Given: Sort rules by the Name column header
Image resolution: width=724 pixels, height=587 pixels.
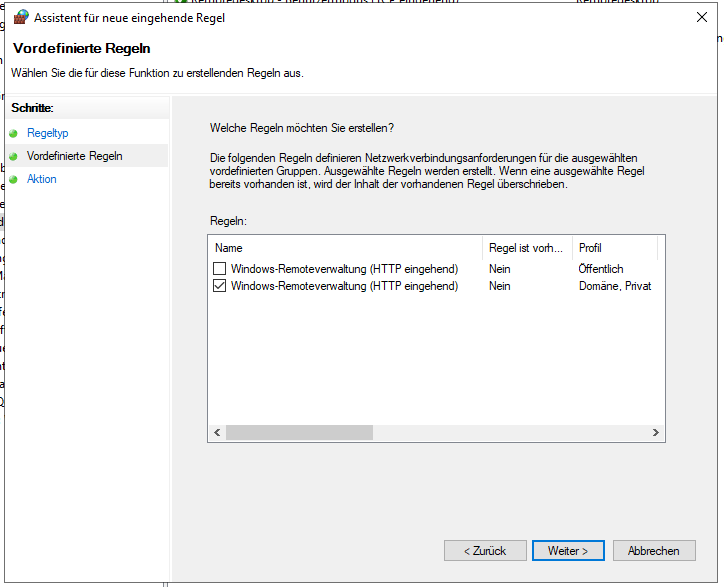Looking at the screenshot, I should tap(345, 248).
